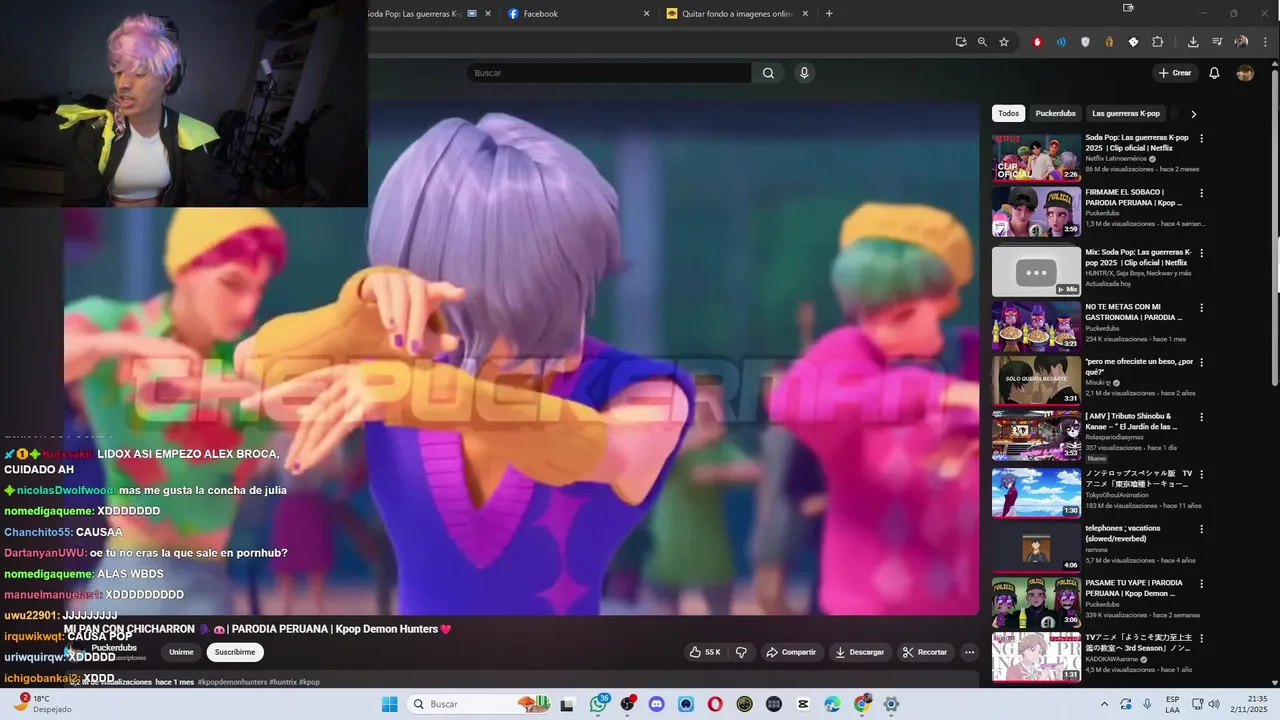This screenshot has height=720, width=1280.
Task: Open FIRMAME EL SOBACO video thumbnail
Action: click(x=1036, y=211)
